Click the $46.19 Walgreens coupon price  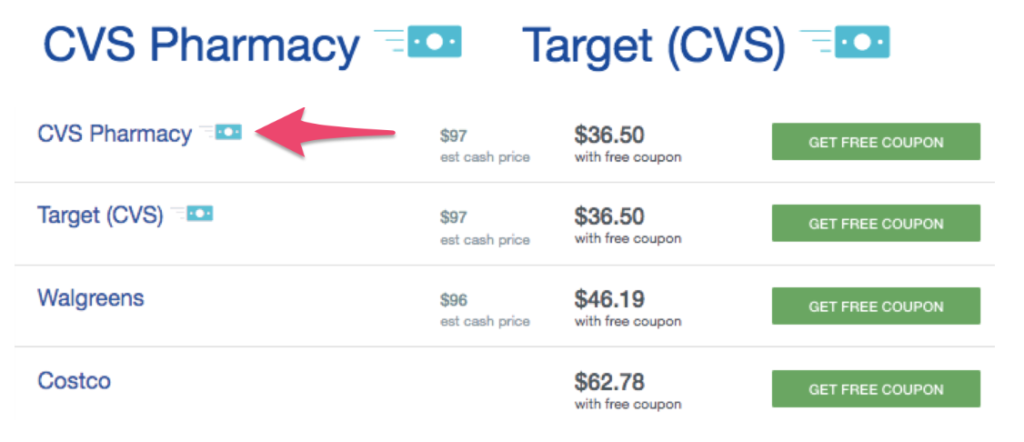click(609, 299)
